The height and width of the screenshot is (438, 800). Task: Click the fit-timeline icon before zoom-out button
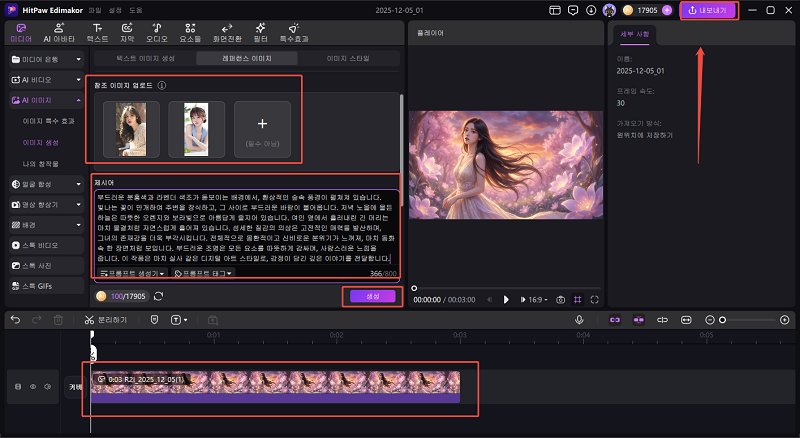point(686,320)
